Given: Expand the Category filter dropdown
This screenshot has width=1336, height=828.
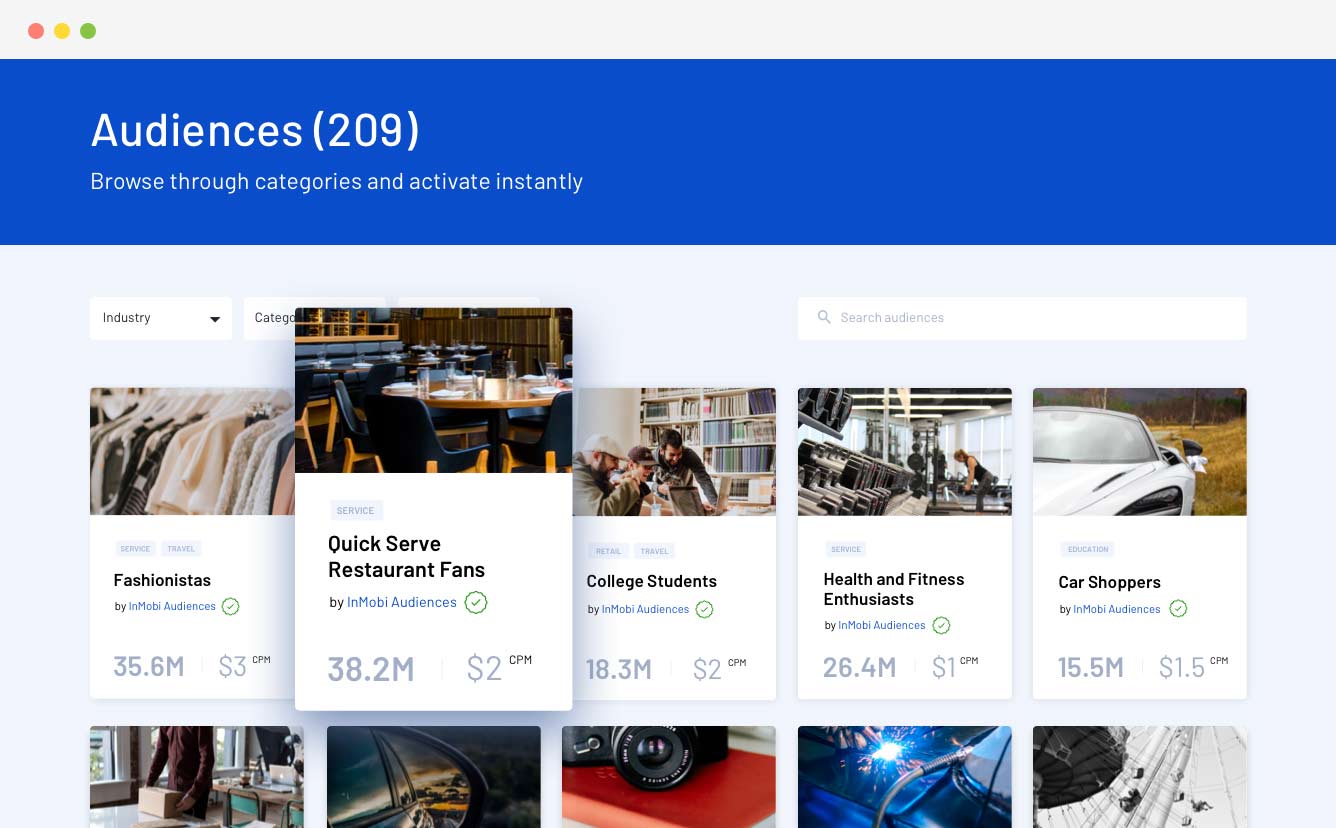Looking at the screenshot, I should pos(270,318).
